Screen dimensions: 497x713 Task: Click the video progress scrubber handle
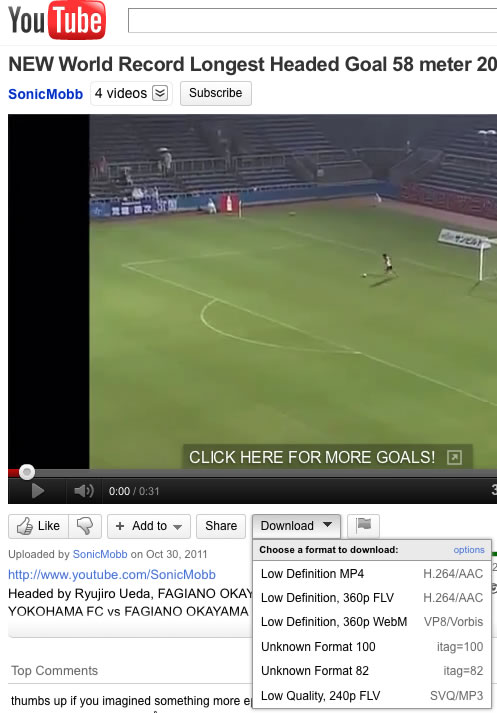coord(27,472)
